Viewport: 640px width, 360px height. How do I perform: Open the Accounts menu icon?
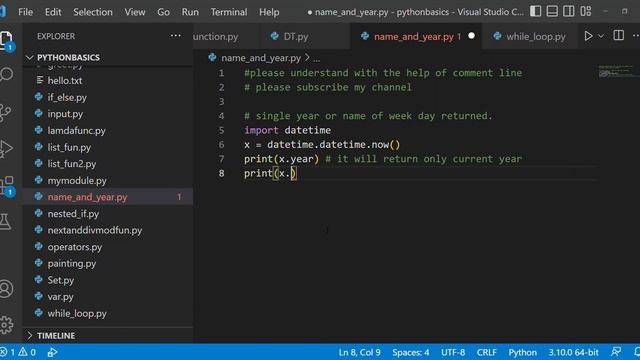point(6,289)
